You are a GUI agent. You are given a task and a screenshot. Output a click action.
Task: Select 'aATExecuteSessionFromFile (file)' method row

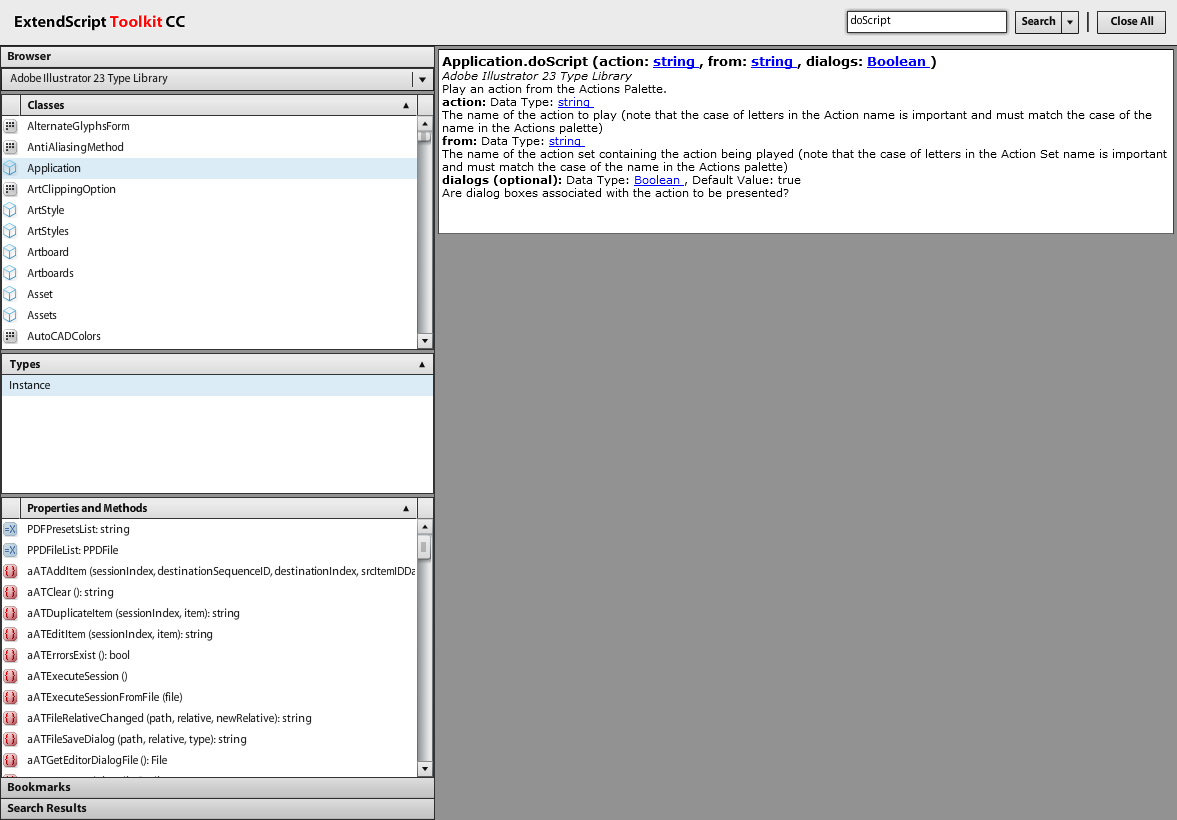pyautogui.click(x=209, y=698)
